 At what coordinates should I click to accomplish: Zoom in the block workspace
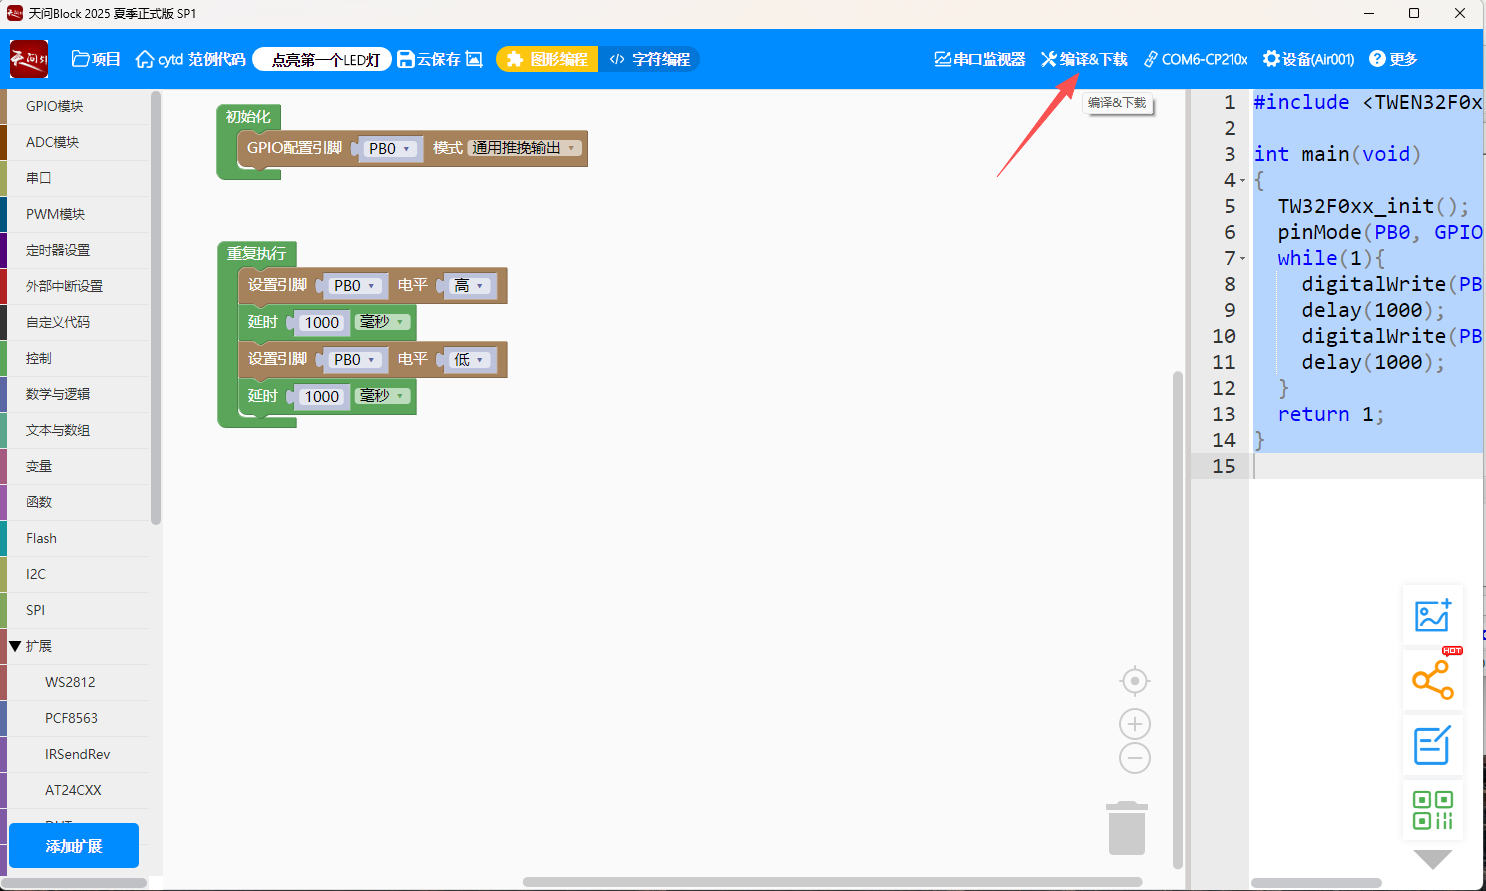coord(1134,724)
